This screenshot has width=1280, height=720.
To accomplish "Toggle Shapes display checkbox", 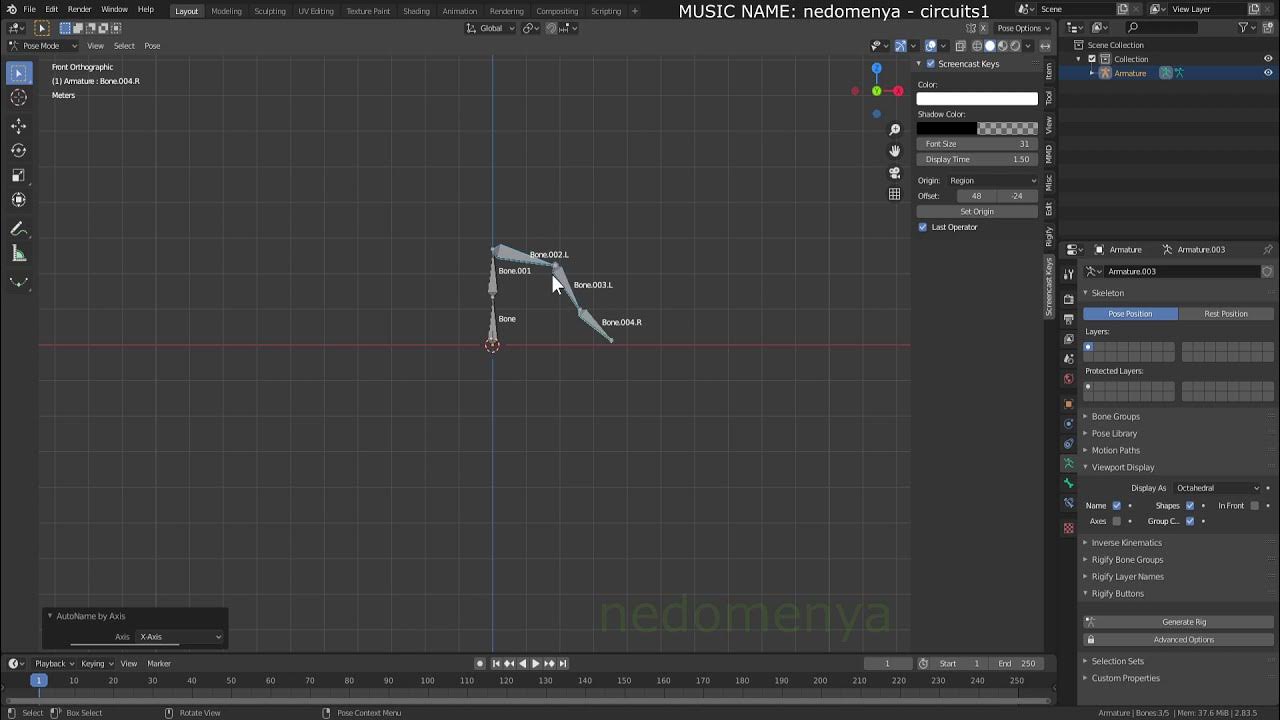I will [1190, 505].
